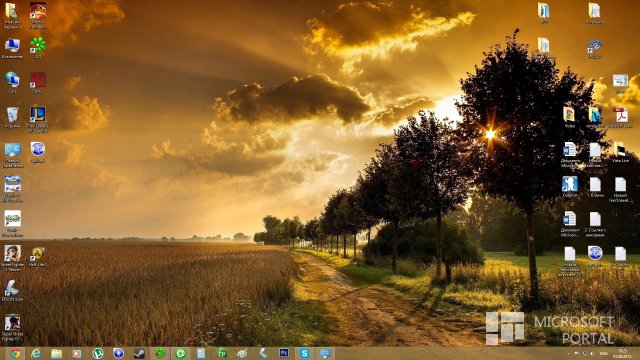Open the blue compass taskbar icon

tap(118, 353)
